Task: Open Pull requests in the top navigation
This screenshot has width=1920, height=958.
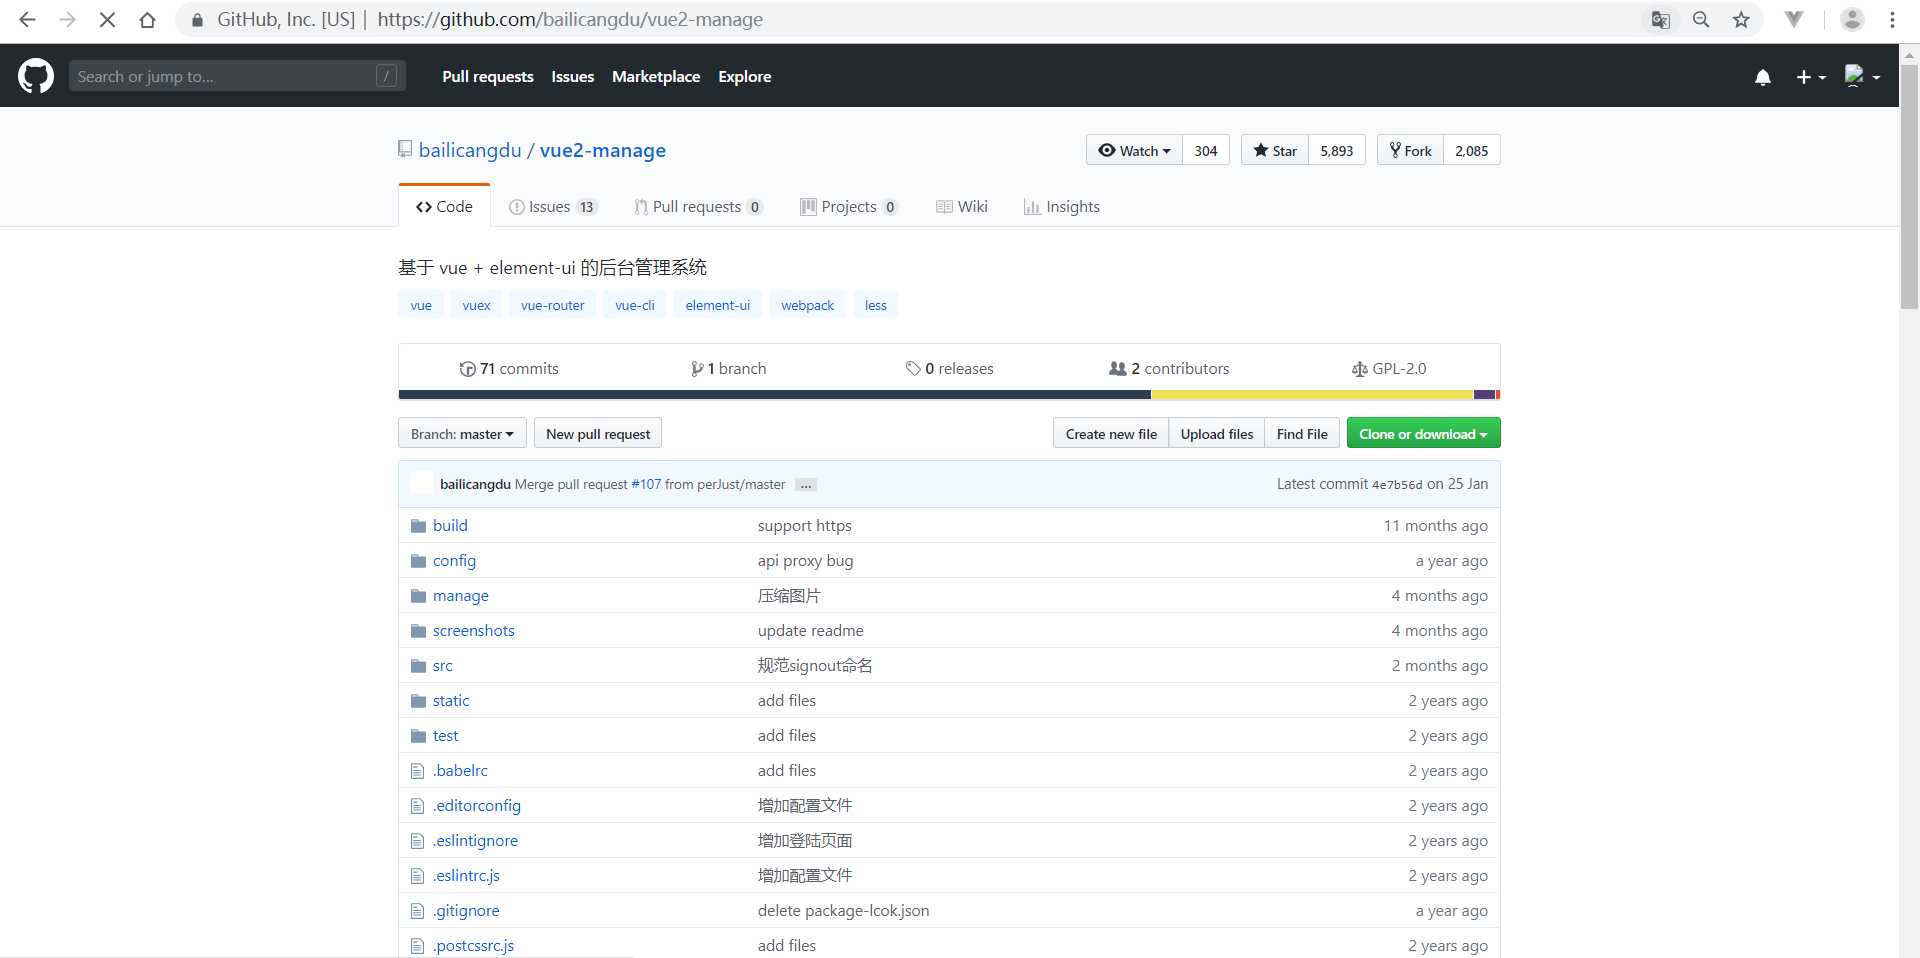Action: 488,77
